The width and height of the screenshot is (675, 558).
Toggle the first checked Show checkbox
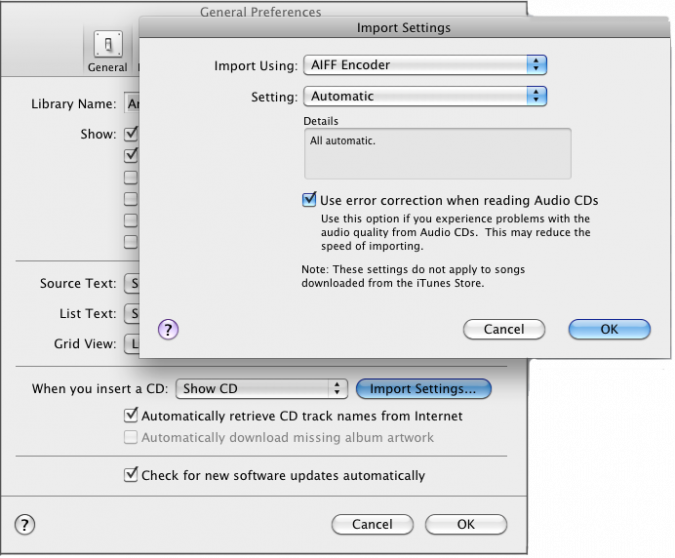point(130,133)
